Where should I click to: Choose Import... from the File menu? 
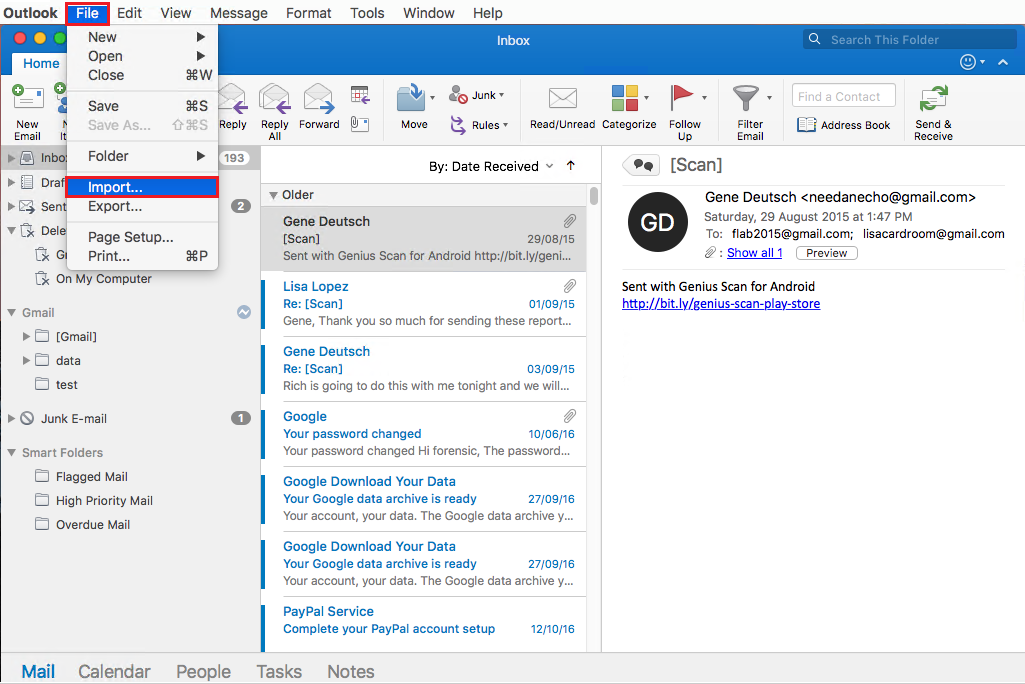tap(143, 187)
